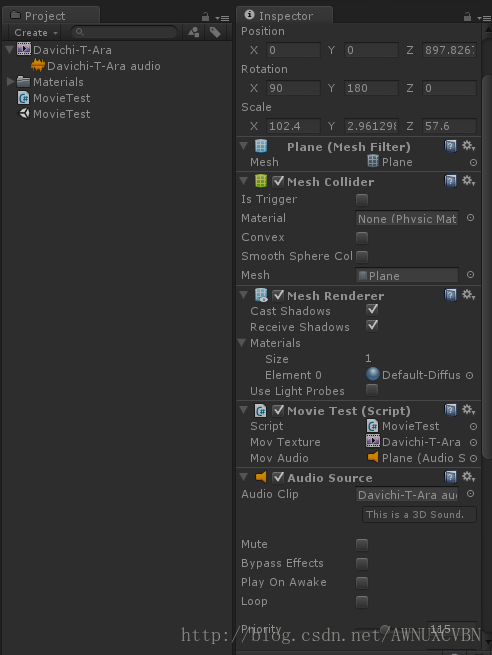Screen dimensions: 492x655
Task: Toggle the Cast Shadows checkbox
Action: tap(372, 310)
